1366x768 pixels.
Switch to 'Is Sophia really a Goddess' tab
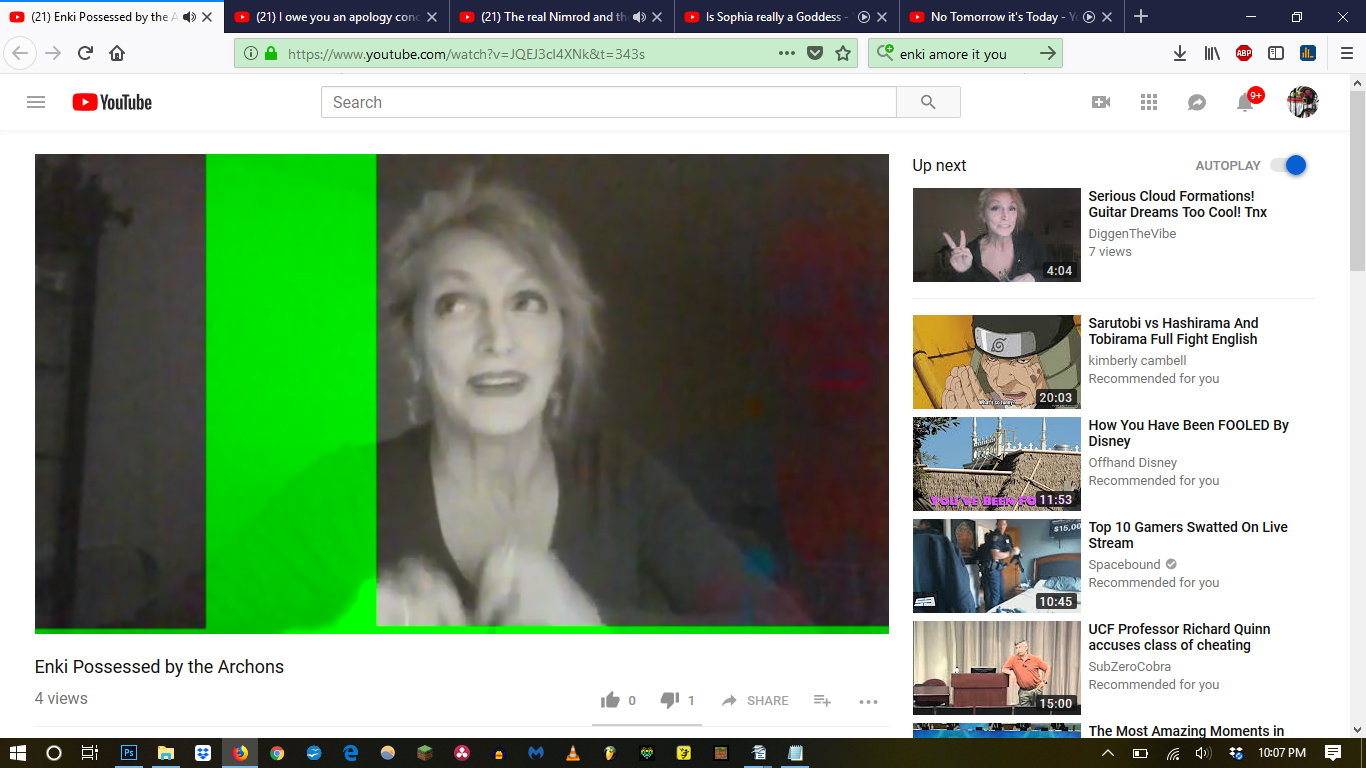(787, 17)
